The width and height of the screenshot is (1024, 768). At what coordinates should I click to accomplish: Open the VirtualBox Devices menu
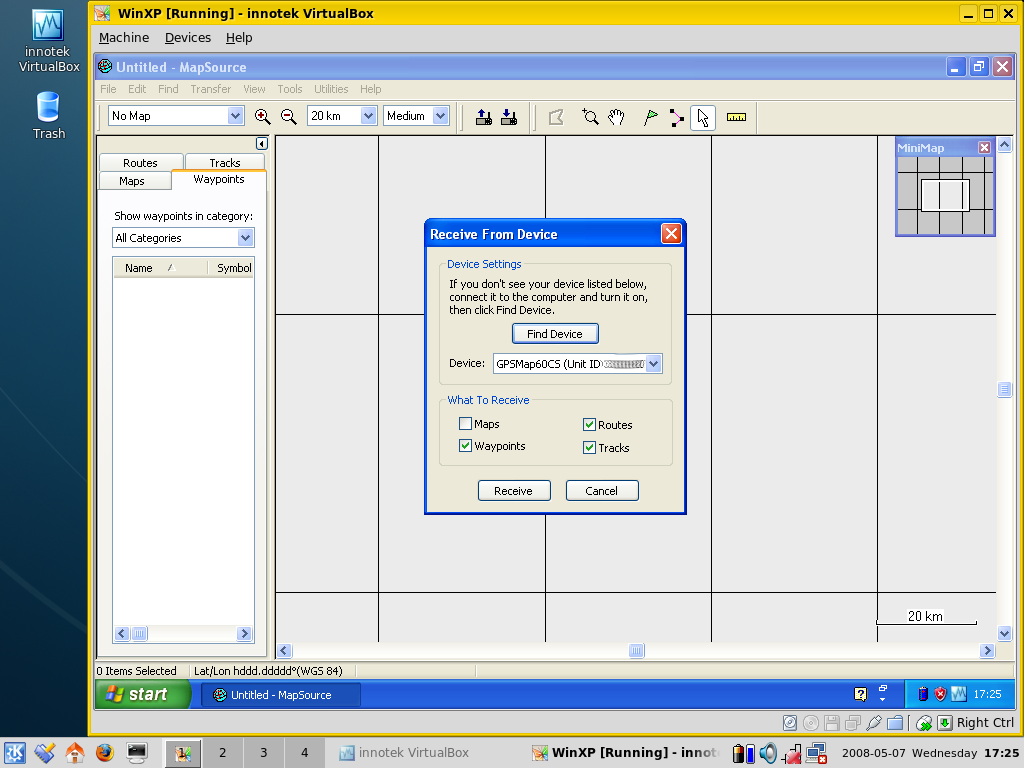point(188,38)
